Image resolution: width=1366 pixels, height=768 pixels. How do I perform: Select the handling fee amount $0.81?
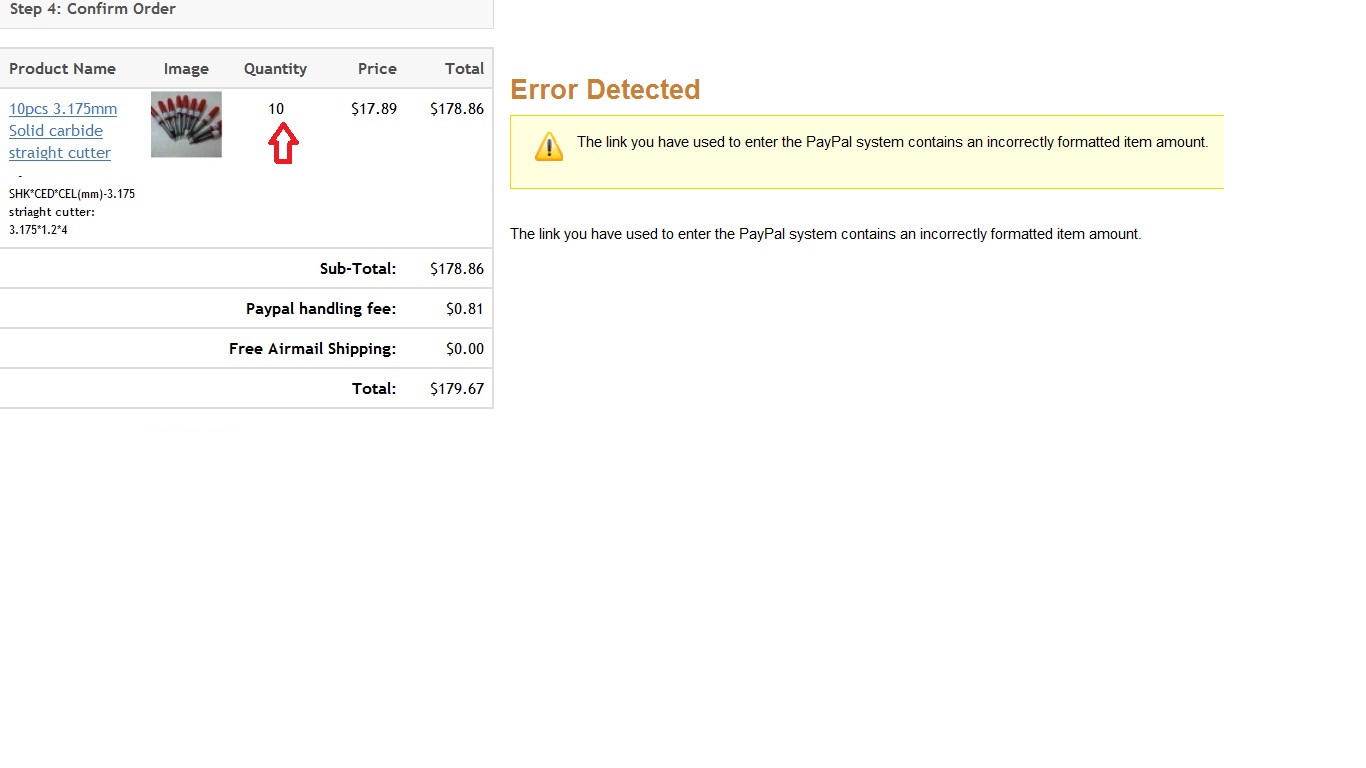465,309
